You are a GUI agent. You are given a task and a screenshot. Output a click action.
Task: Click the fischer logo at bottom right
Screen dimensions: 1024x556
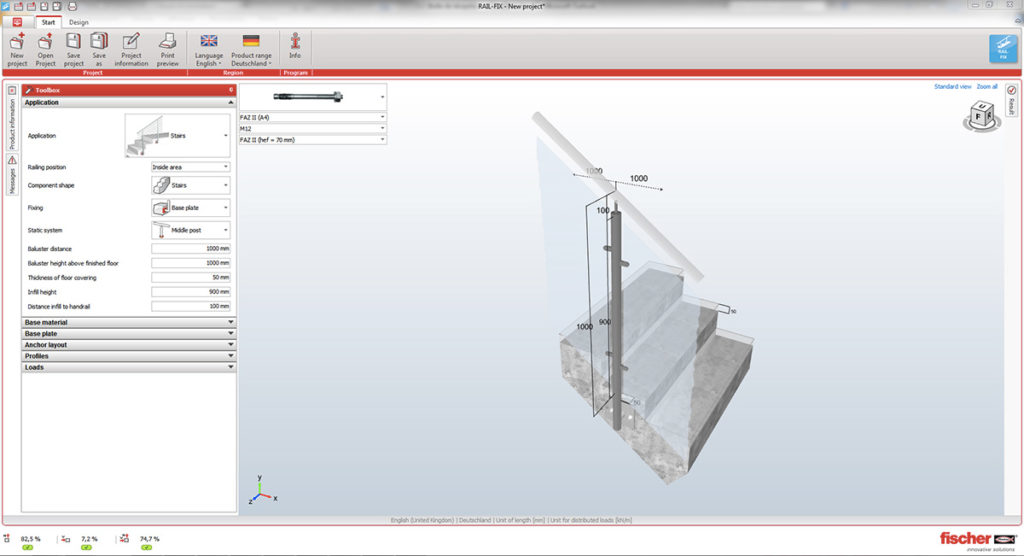point(978,540)
